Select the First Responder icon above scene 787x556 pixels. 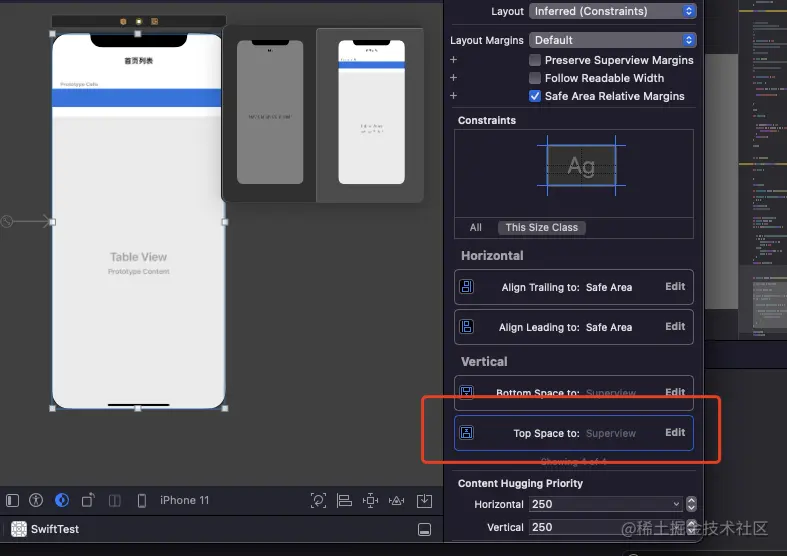coord(139,22)
